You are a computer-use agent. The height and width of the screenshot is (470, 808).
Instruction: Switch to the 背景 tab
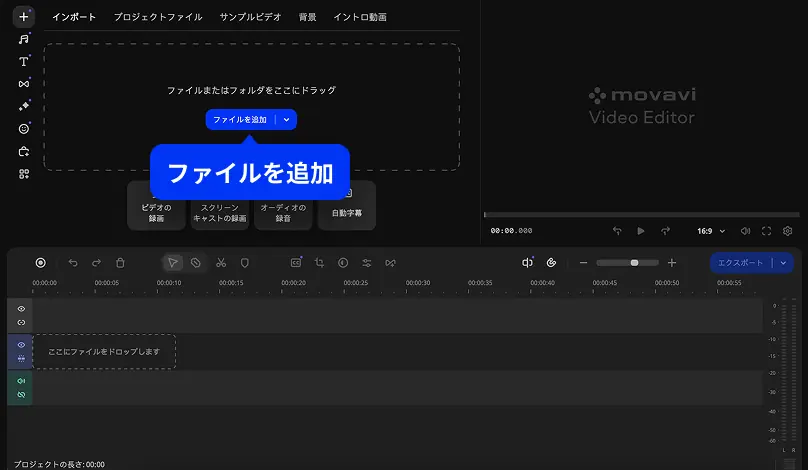coord(308,17)
